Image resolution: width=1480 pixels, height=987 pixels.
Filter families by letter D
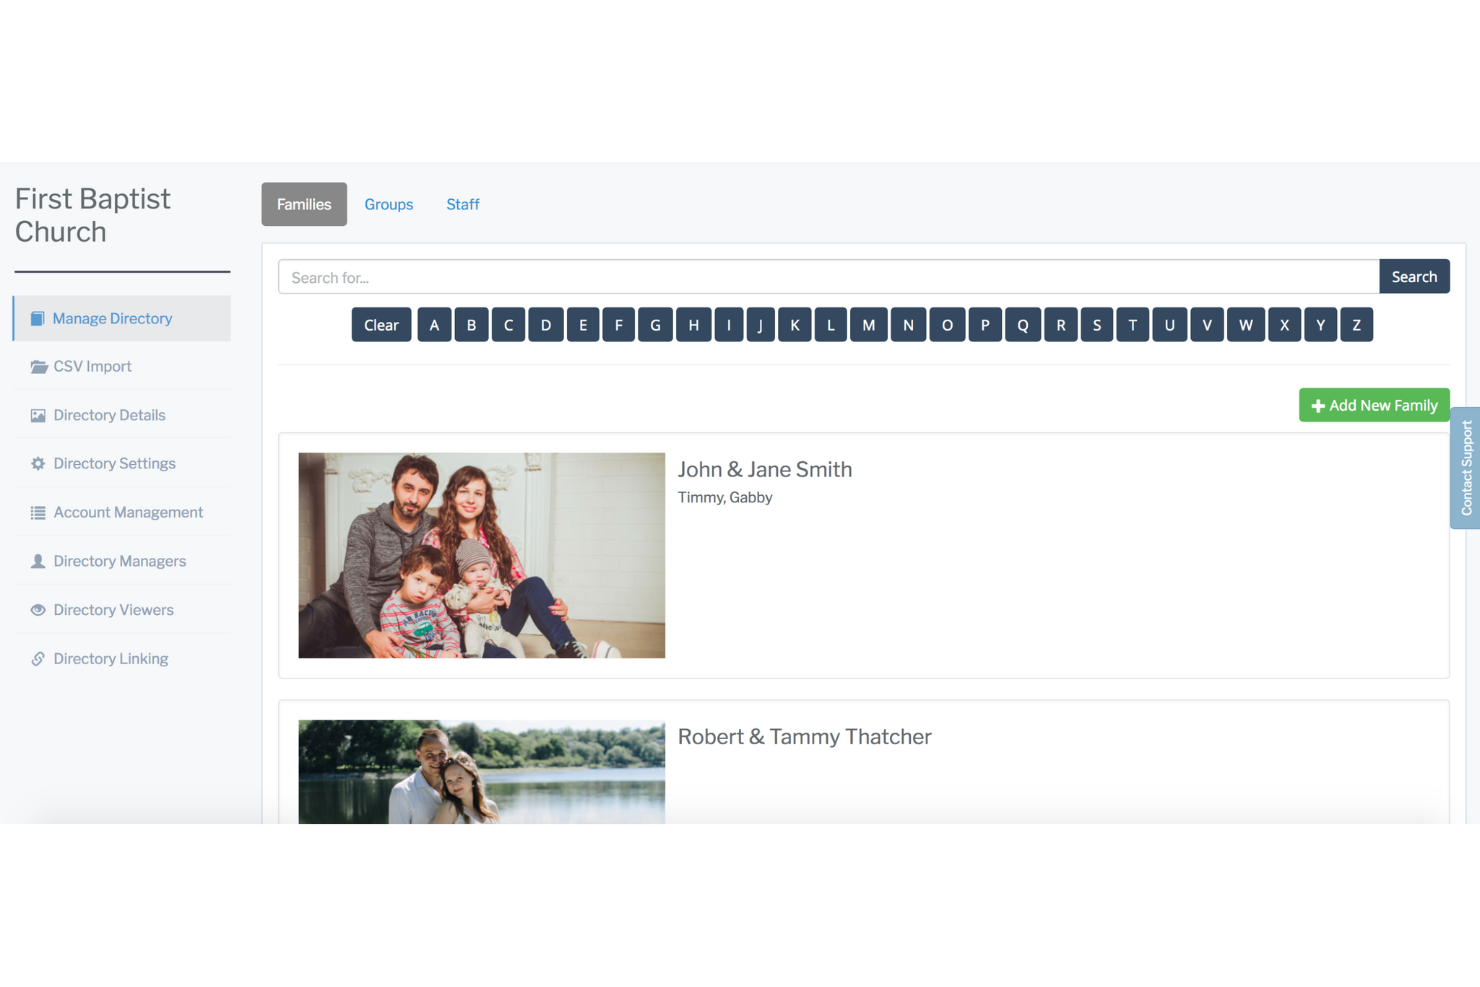[x=546, y=325]
